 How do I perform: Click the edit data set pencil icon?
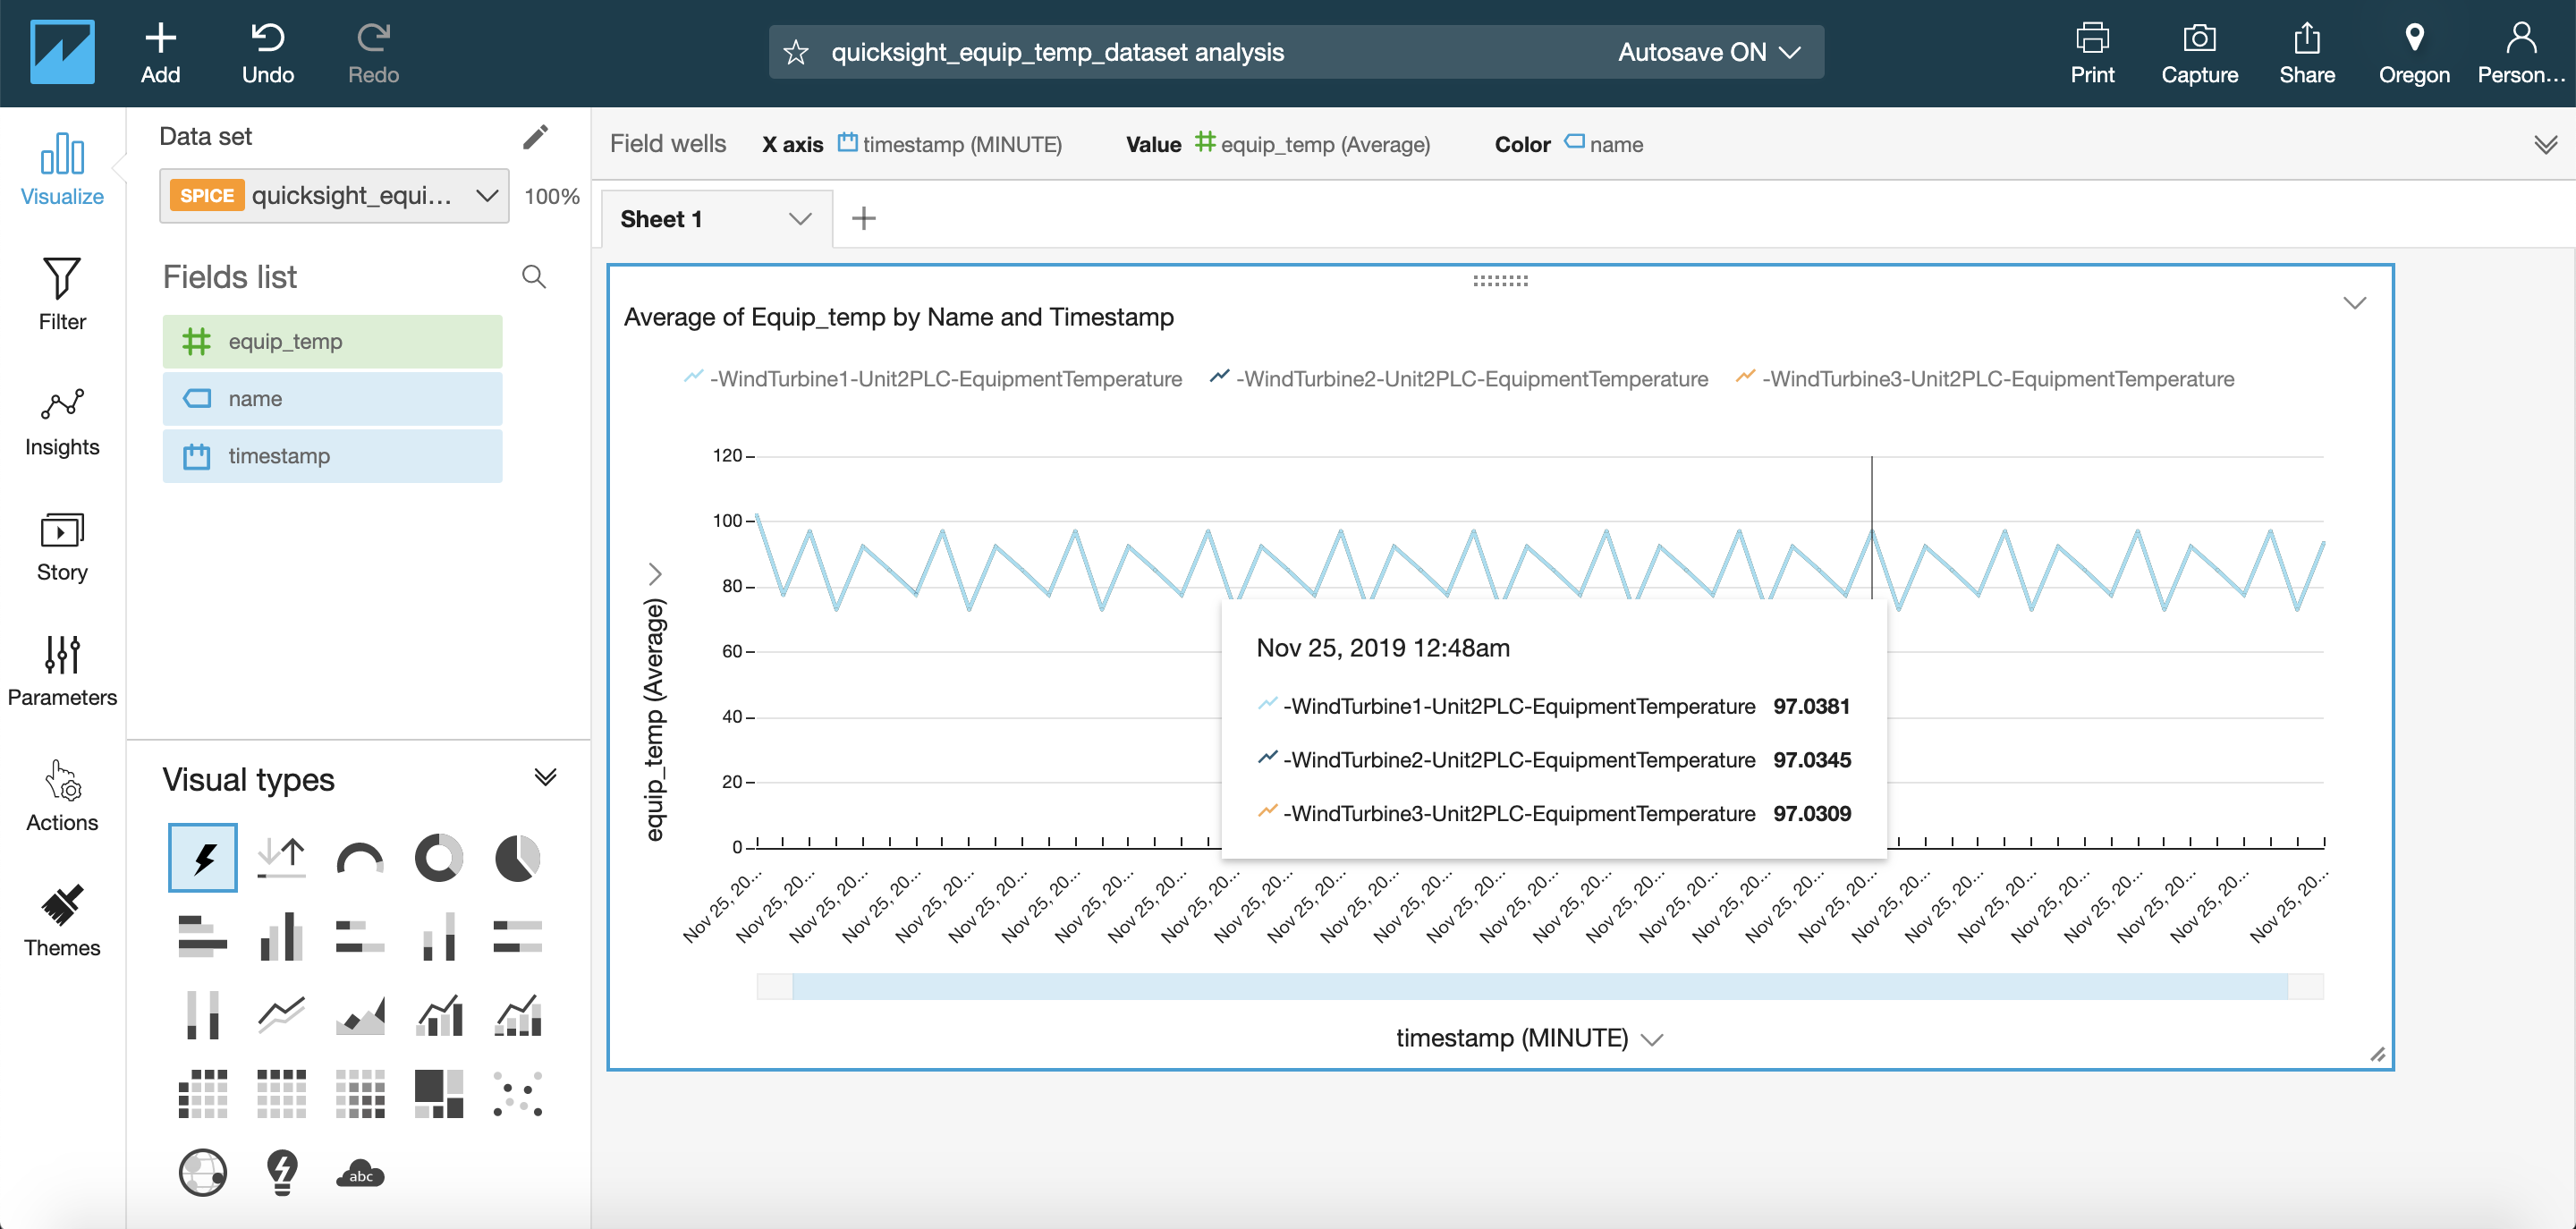pyautogui.click(x=535, y=137)
